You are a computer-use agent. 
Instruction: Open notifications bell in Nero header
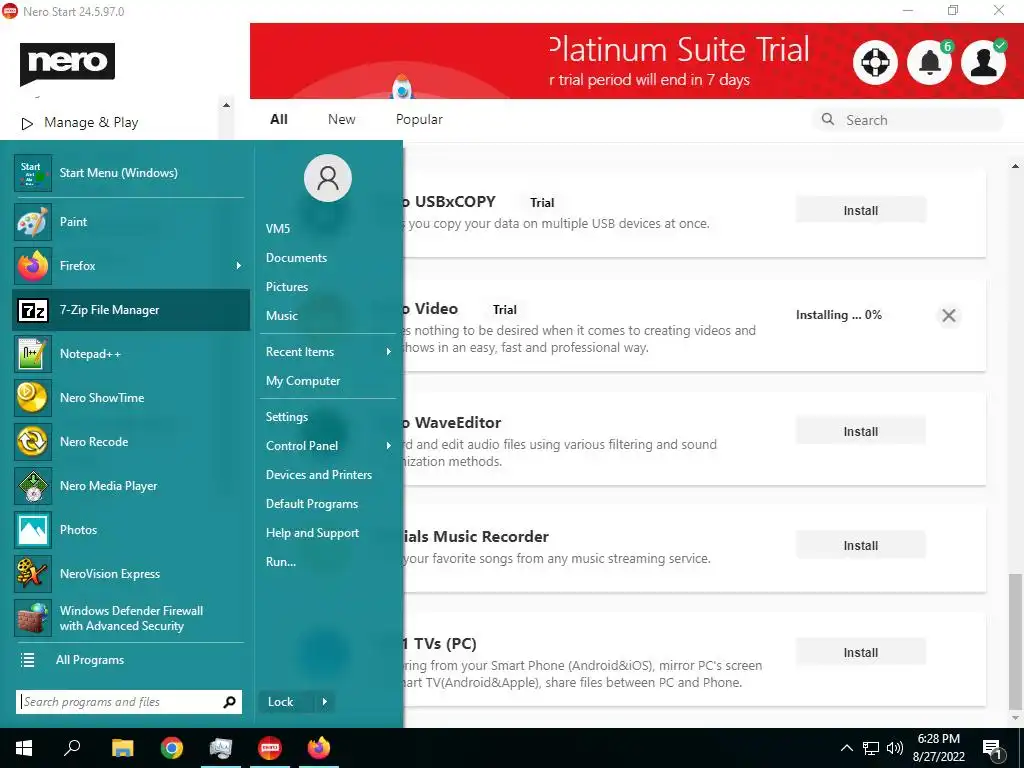[x=930, y=63]
